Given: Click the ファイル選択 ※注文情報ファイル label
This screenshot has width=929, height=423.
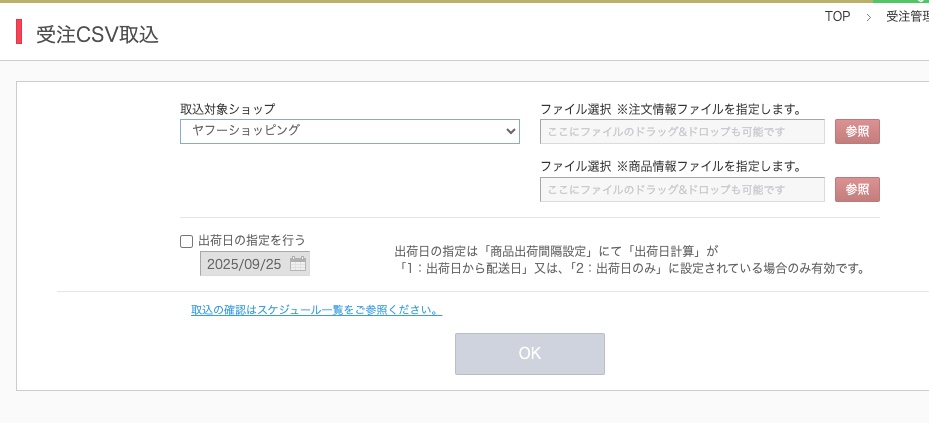Looking at the screenshot, I should 670,108.
